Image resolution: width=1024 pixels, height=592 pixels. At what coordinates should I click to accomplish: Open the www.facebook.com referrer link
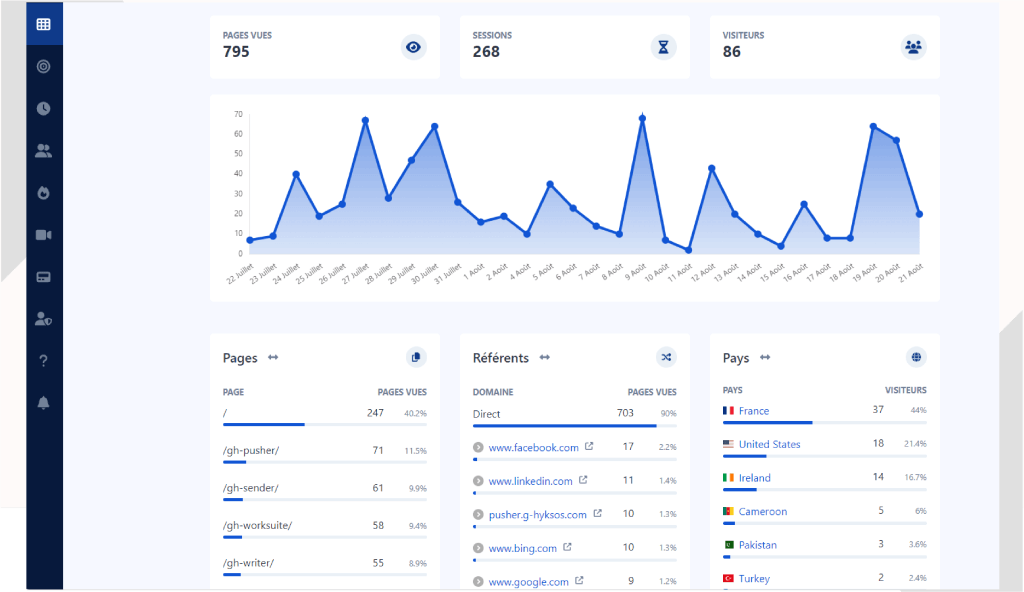(534, 448)
